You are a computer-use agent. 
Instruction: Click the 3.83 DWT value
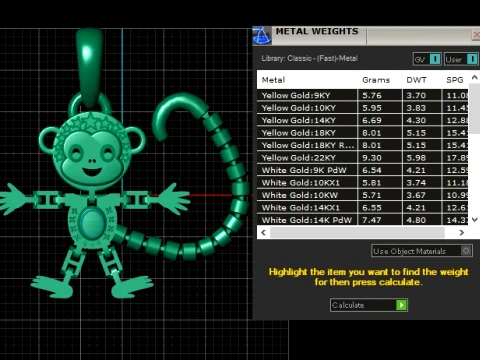(416, 108)
